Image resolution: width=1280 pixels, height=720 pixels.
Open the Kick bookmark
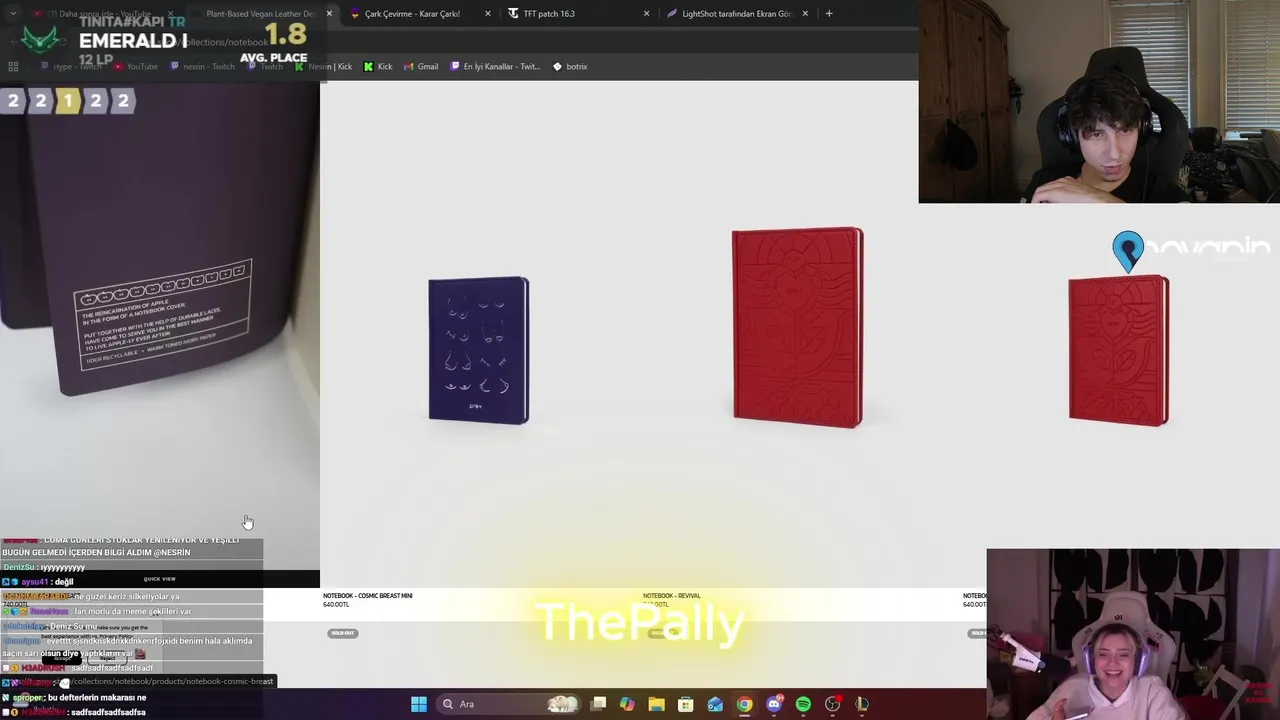(378, 67)
